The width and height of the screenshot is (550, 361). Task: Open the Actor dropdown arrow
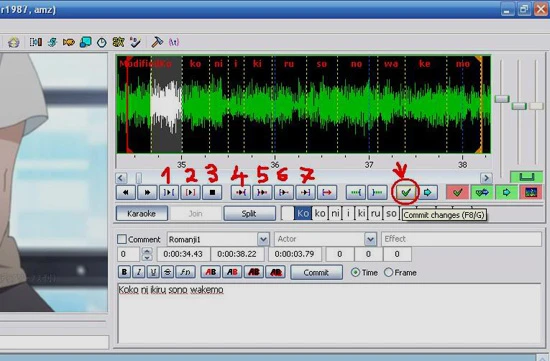pyautogui.click(x=370, y=239)
